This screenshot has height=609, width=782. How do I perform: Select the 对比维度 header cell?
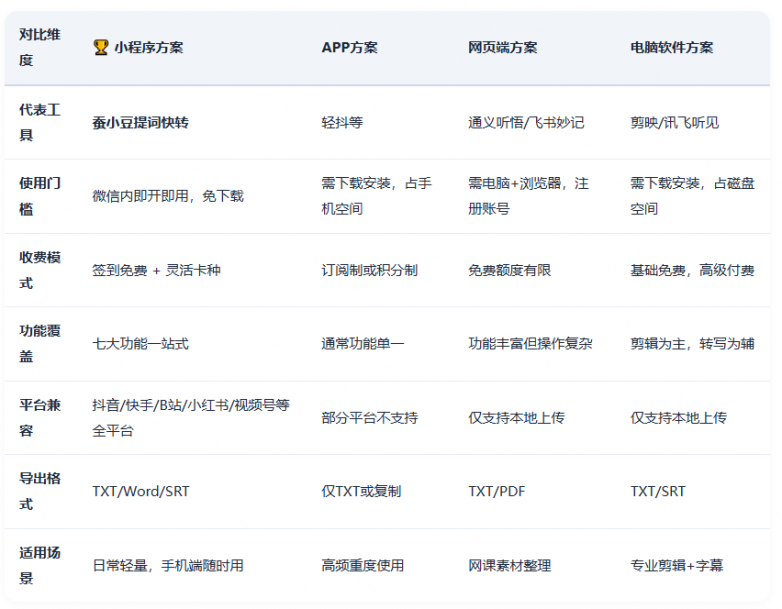[40, 47]
